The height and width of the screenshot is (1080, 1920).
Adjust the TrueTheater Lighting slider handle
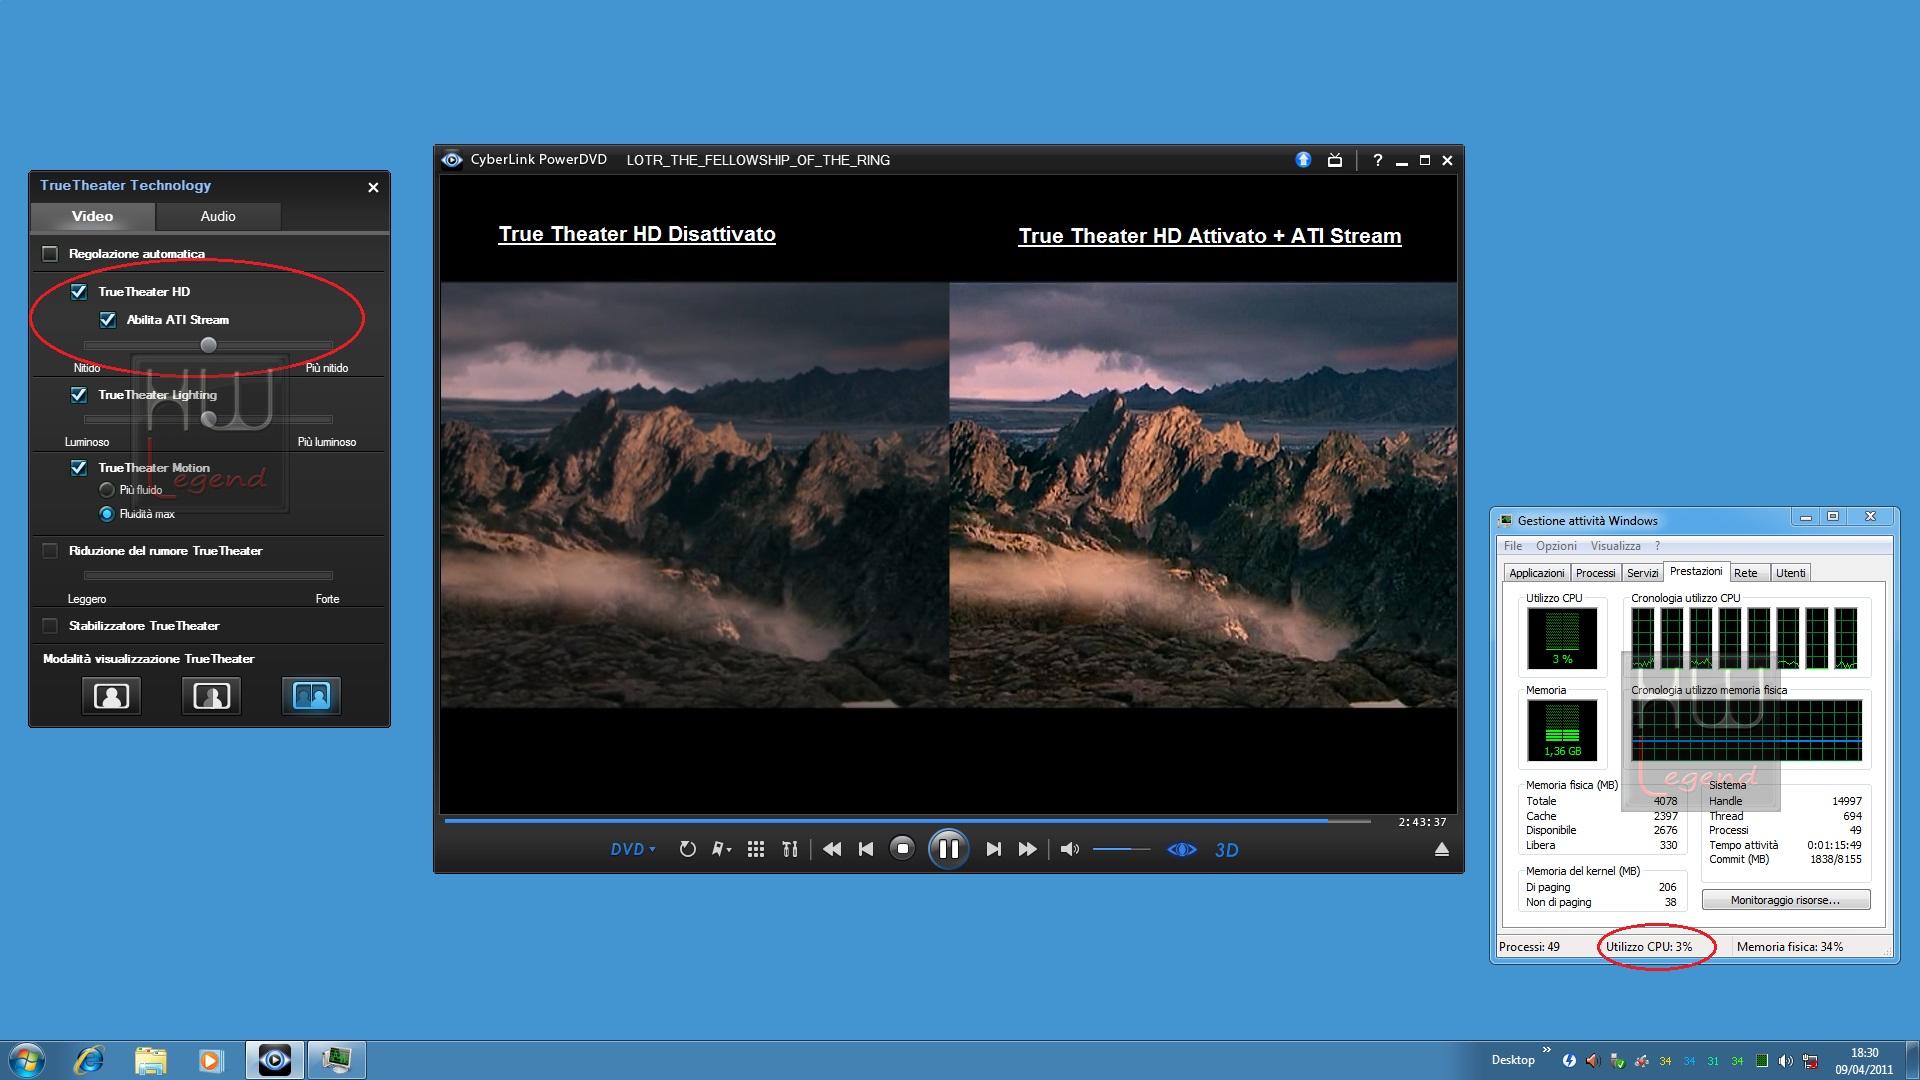click(x=208, y=419)
